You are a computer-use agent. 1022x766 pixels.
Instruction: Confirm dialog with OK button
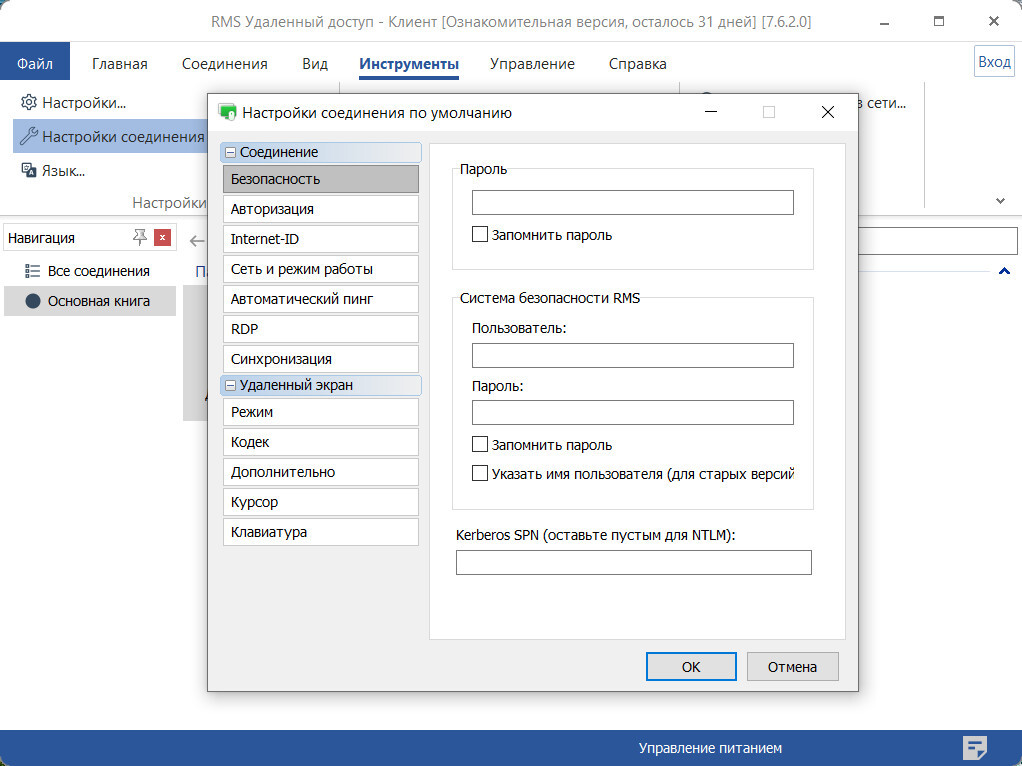[x=691, y=666]
